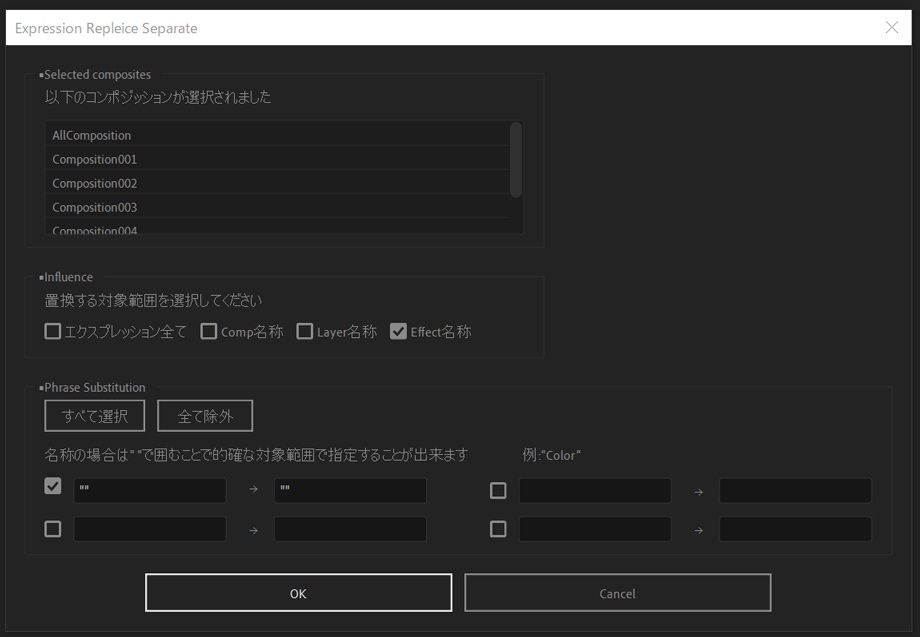Click the 全て除外 button
The image size is (920, 637).
[x=206, y=415]
